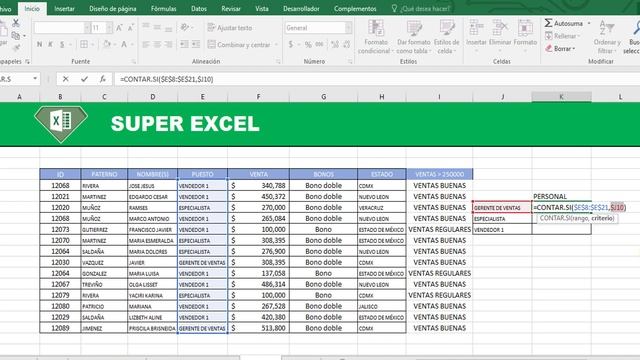Image resolution: width=640 pixels, height=360 pixels.
Task: Open the Combinar y centrar dropdown arrow
Action: point(276,44)
